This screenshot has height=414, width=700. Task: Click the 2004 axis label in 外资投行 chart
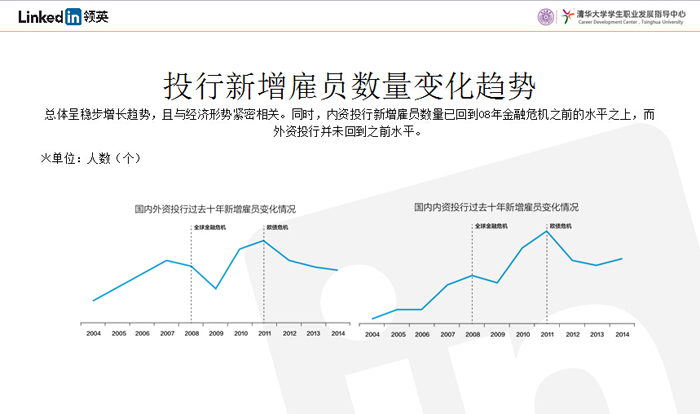click(x=93, y=332)
